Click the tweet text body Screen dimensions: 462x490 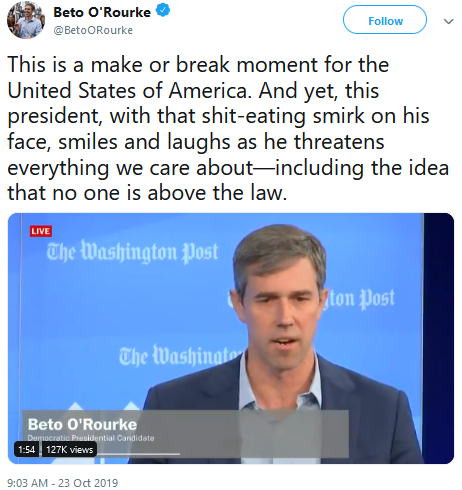click(x=228, y=129)
